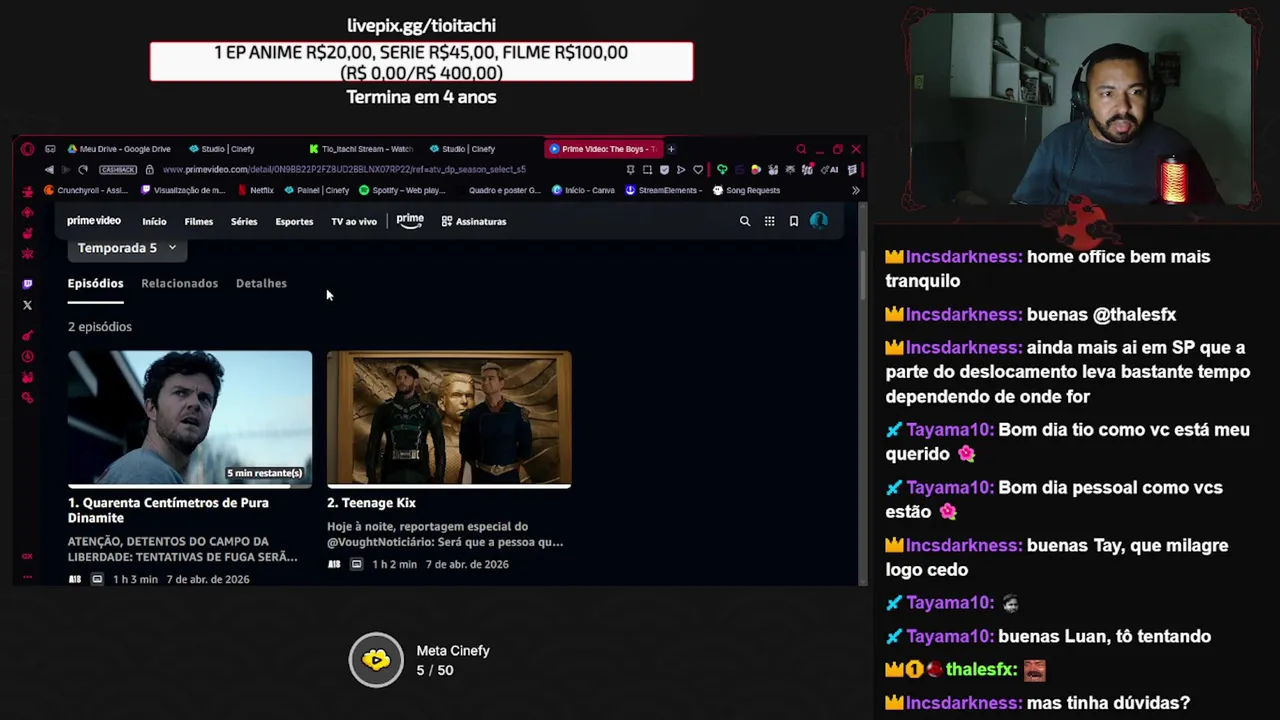The height and width of the screenshot is (720, 1280).
Task: Click the GX corner icon in the sidebar
Action: pos(27,556)
